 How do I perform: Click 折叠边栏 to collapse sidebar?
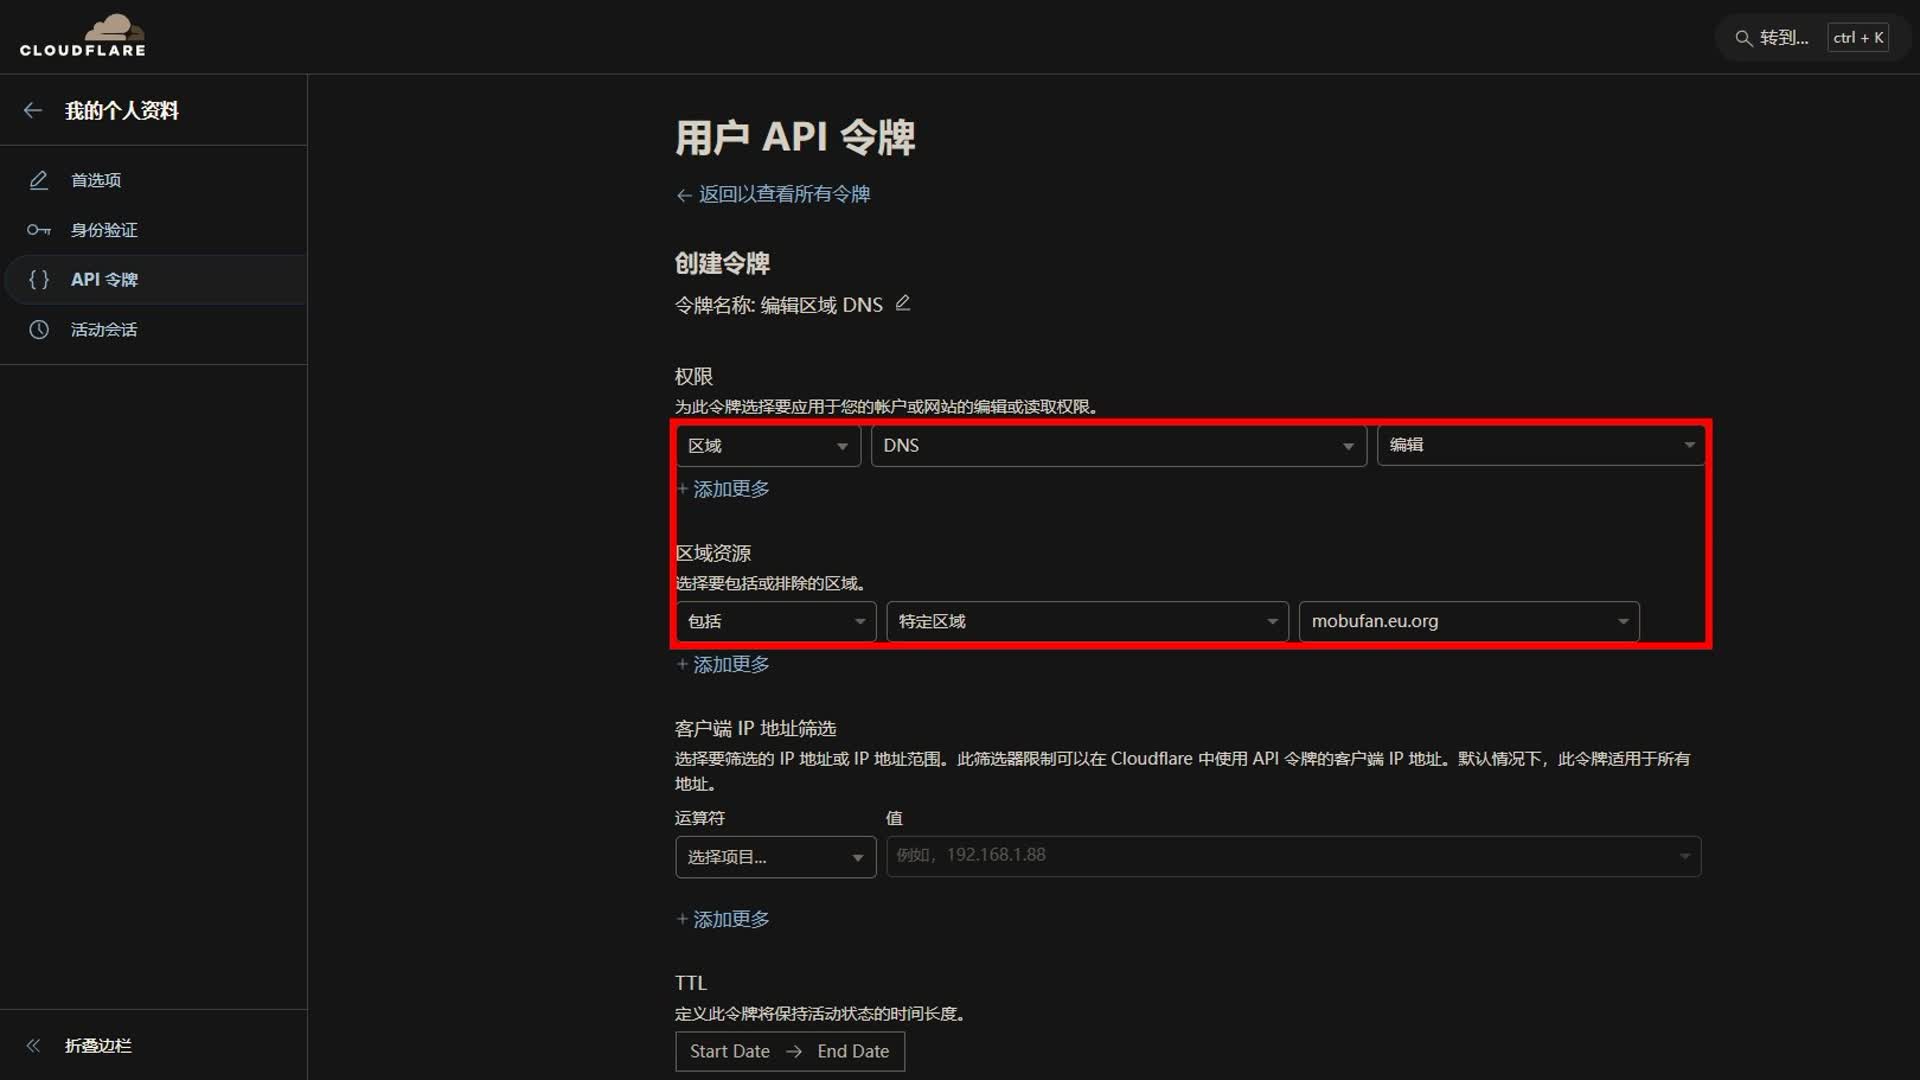[x=98, y=1045]
